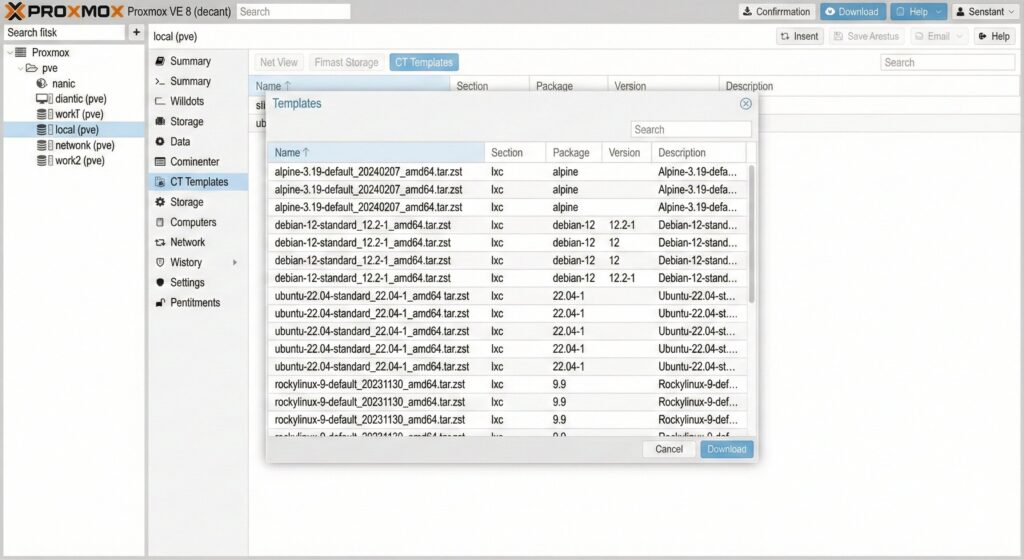Screen dimensions: 1024x559
Task: Click the Network icon in side menu
Action: pyautogui.click(x=160, y=243)
